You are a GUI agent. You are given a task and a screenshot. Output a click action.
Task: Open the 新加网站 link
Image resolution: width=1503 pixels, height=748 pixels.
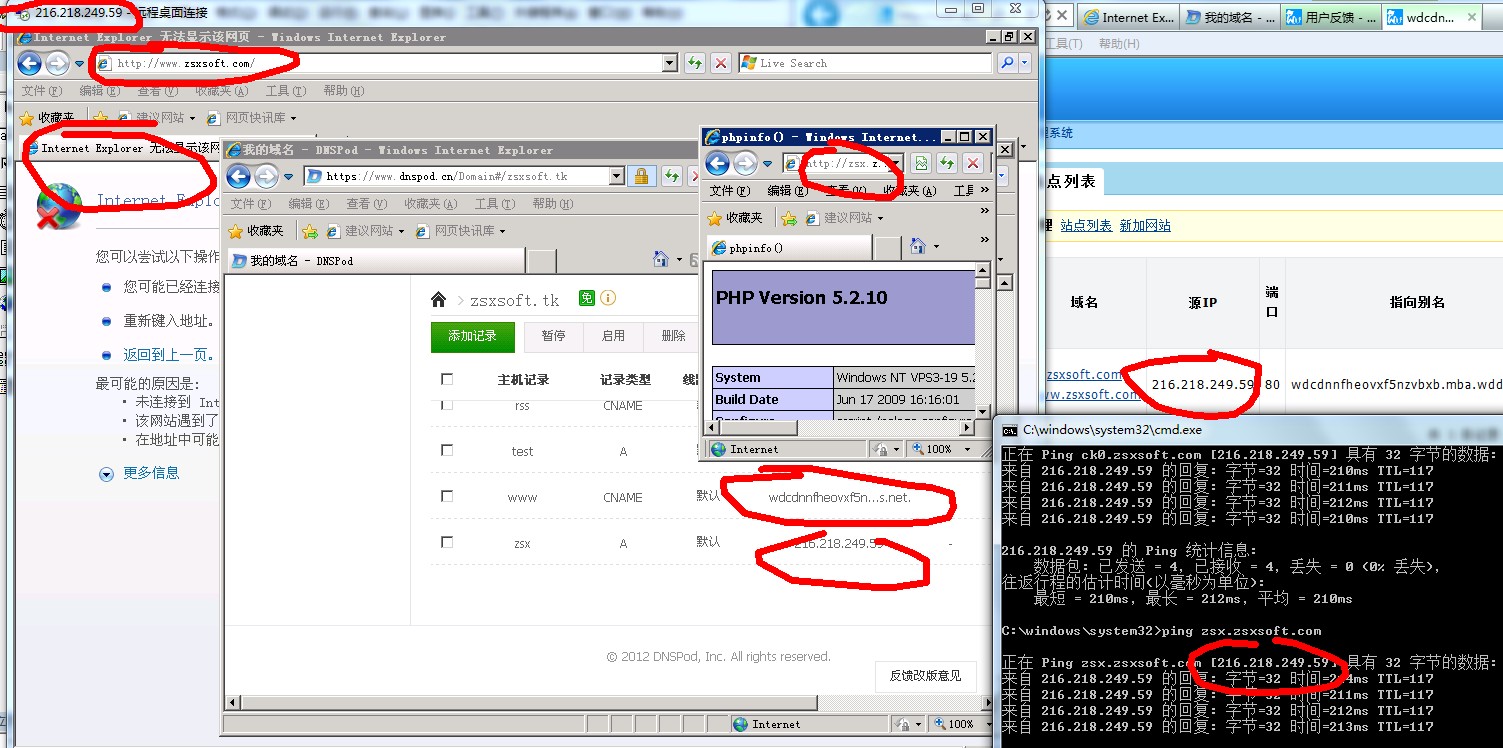(1145, 226)
